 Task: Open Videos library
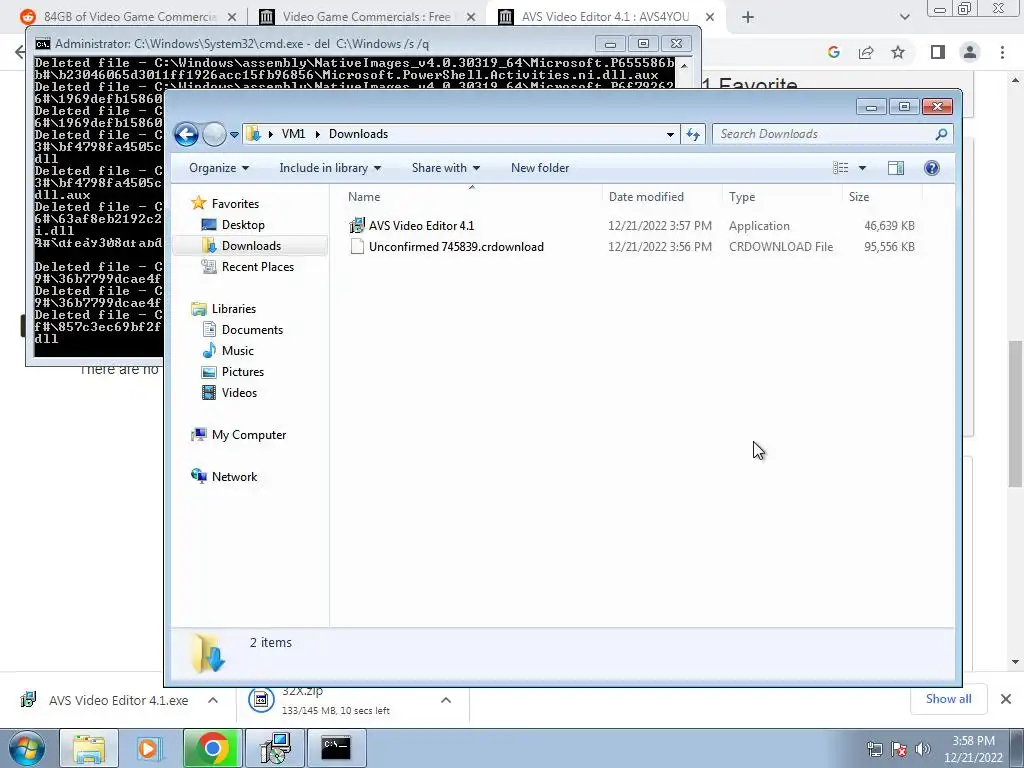(239, 392)
